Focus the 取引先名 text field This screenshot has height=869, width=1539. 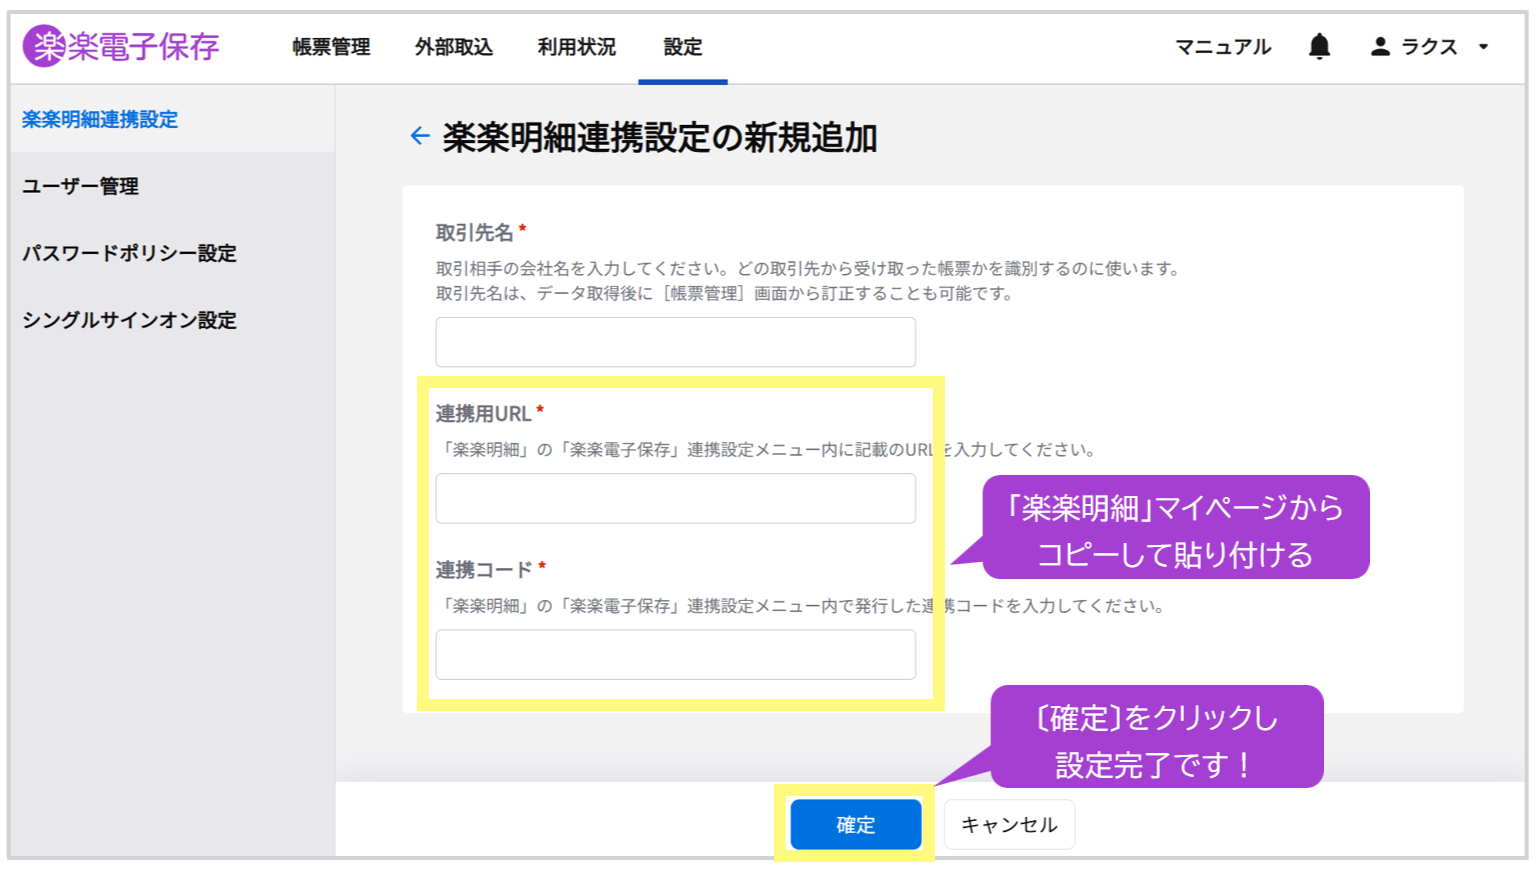[x=675, y=342]
